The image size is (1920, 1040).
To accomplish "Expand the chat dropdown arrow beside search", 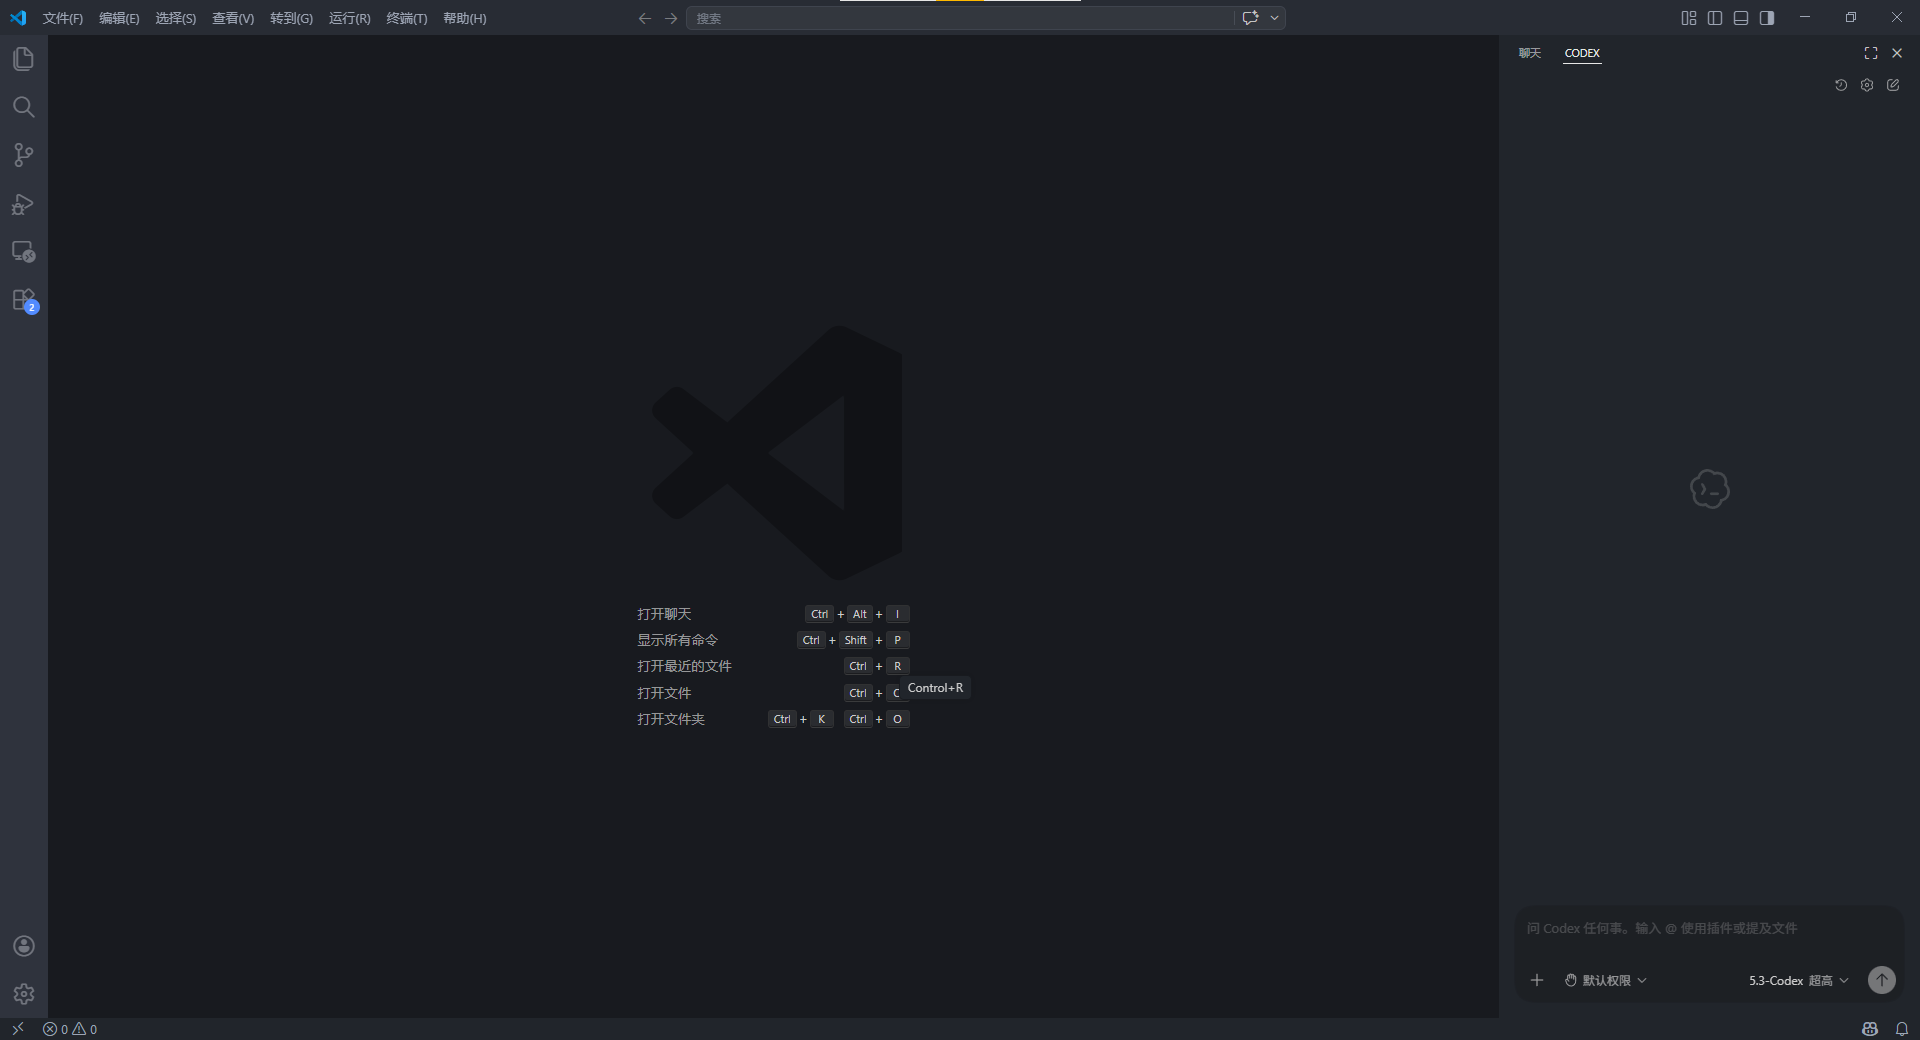I will [1275, 18].
